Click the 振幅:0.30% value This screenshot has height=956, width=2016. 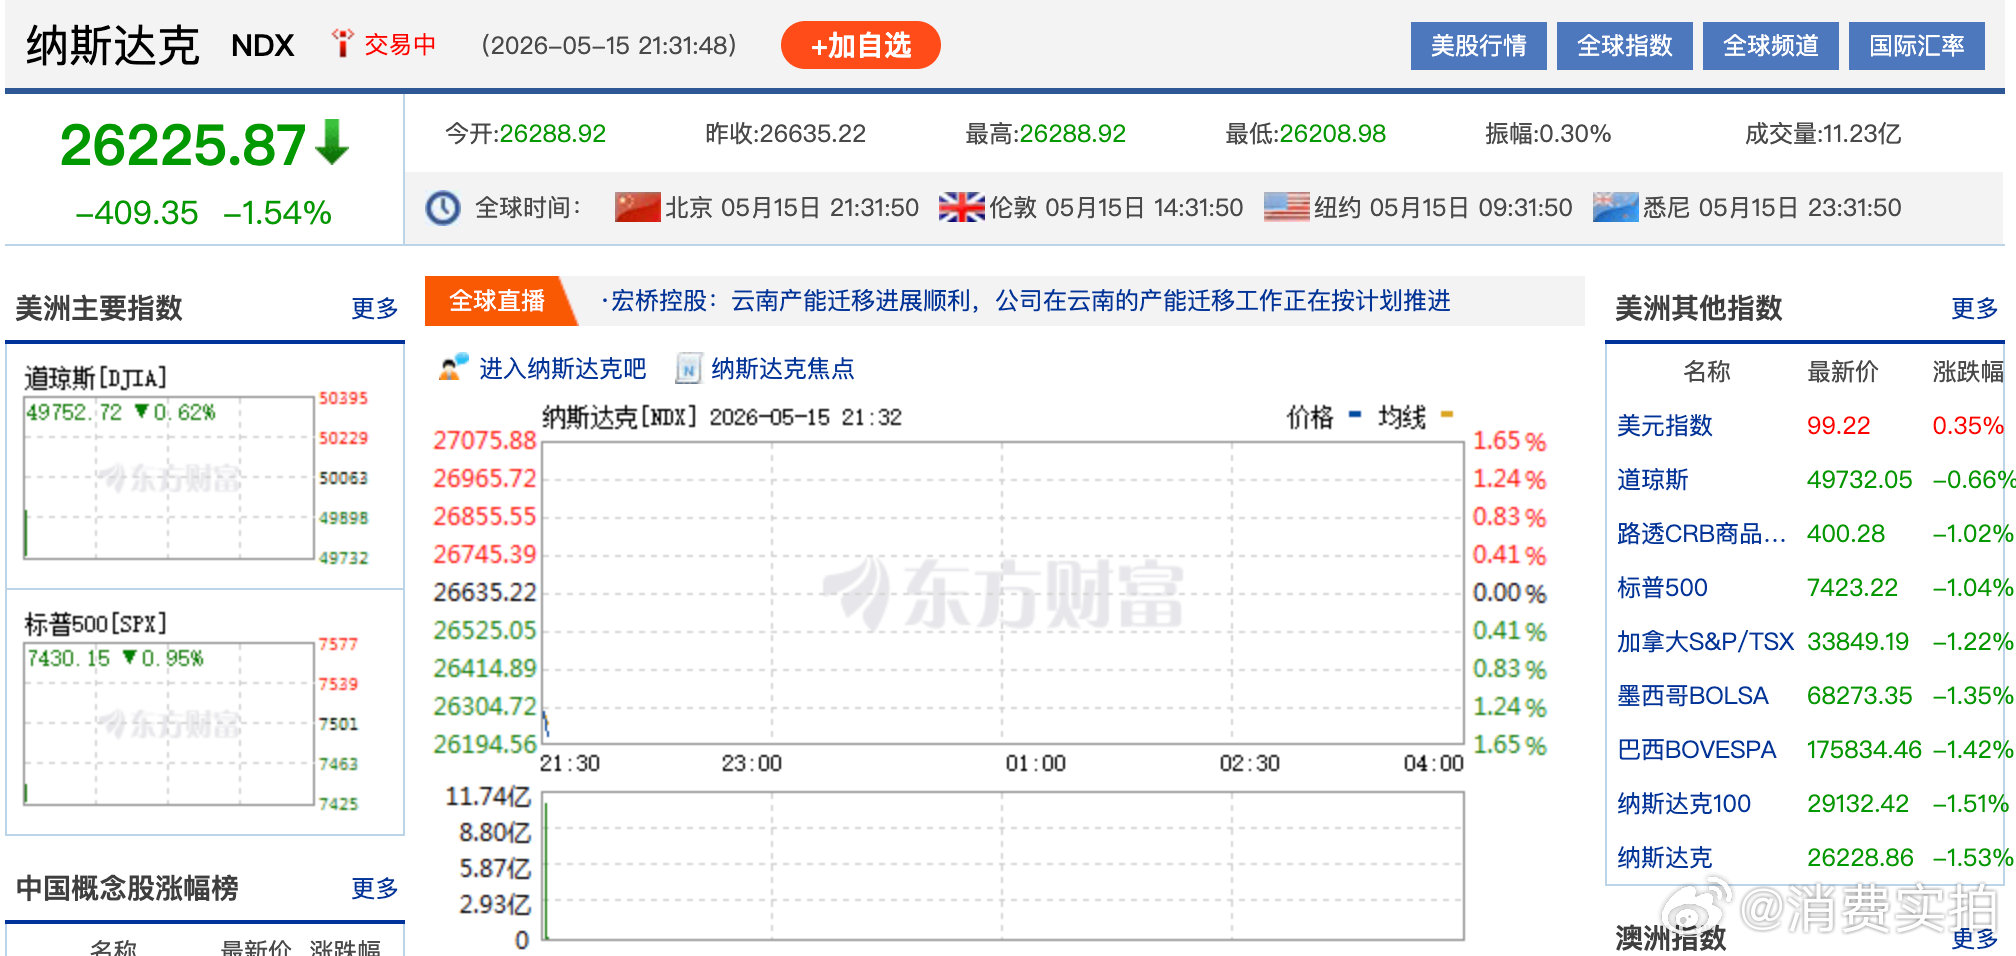click(1548, 134)
